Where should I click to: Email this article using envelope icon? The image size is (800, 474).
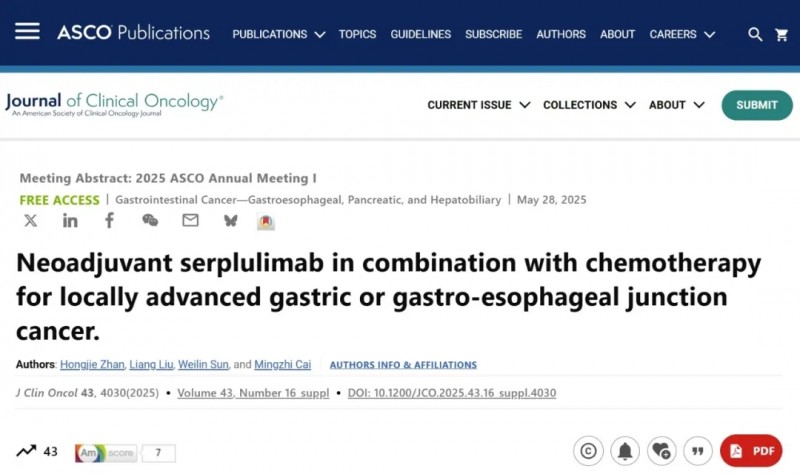click(x=190, y=220)
